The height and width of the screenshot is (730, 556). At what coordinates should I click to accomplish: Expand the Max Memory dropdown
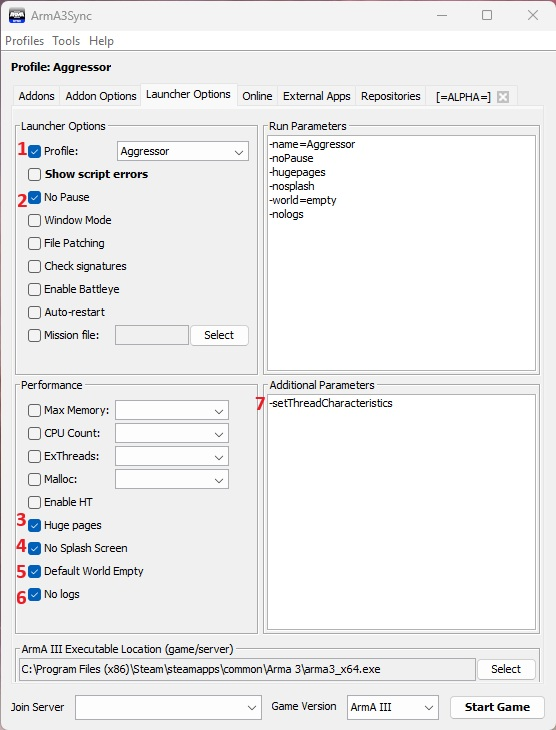tap(172, 411)
